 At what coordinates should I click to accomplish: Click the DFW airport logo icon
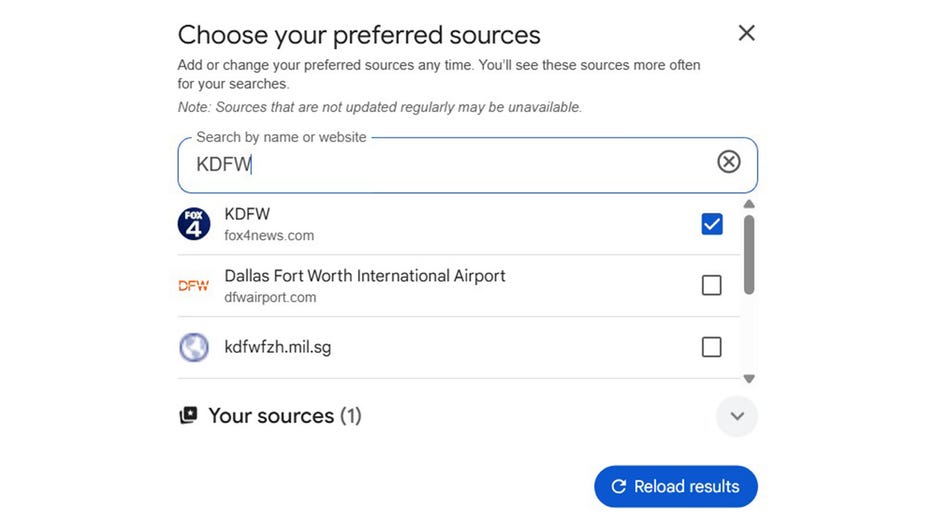194,286
